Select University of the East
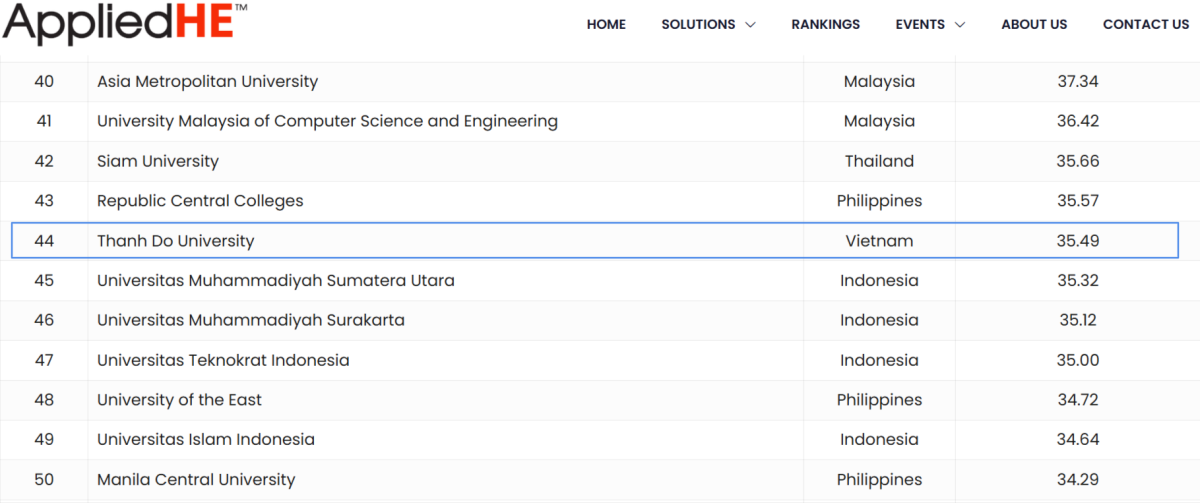1200x503 pixels. (x=179, y=400)
